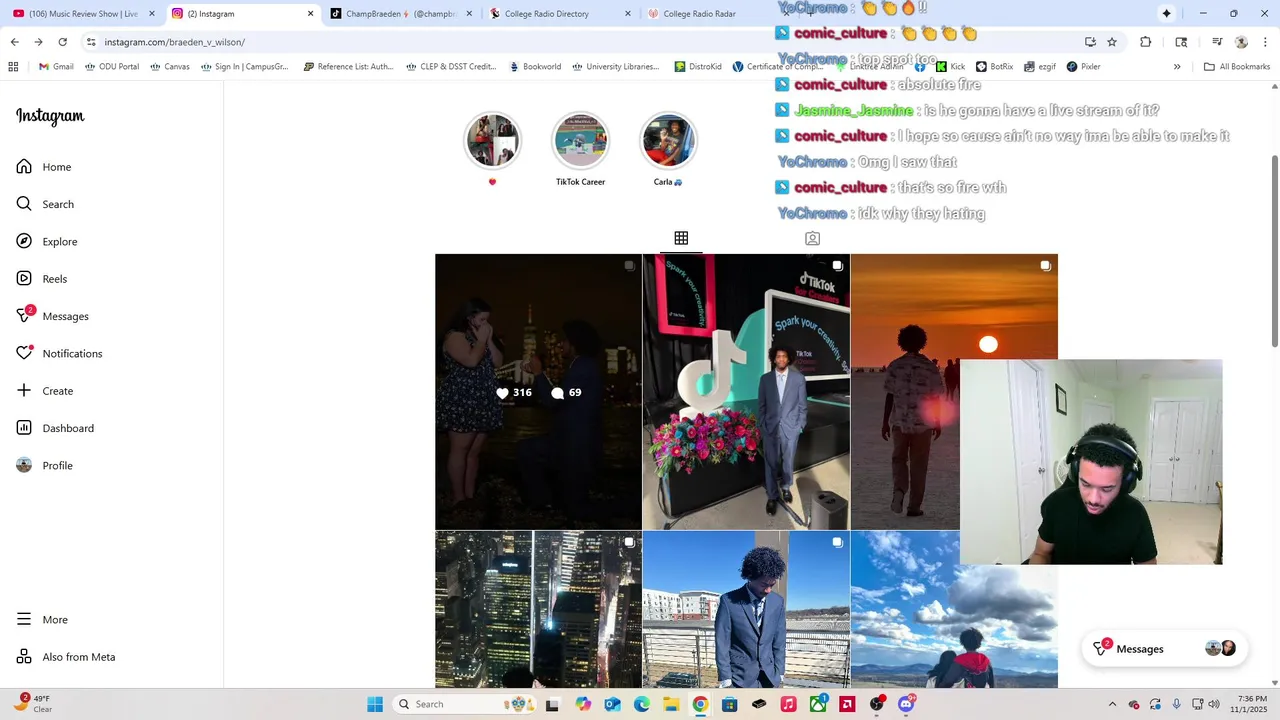Open Canvas bookmark
The image size is (1280, 720).
click(x=170, y=67)
